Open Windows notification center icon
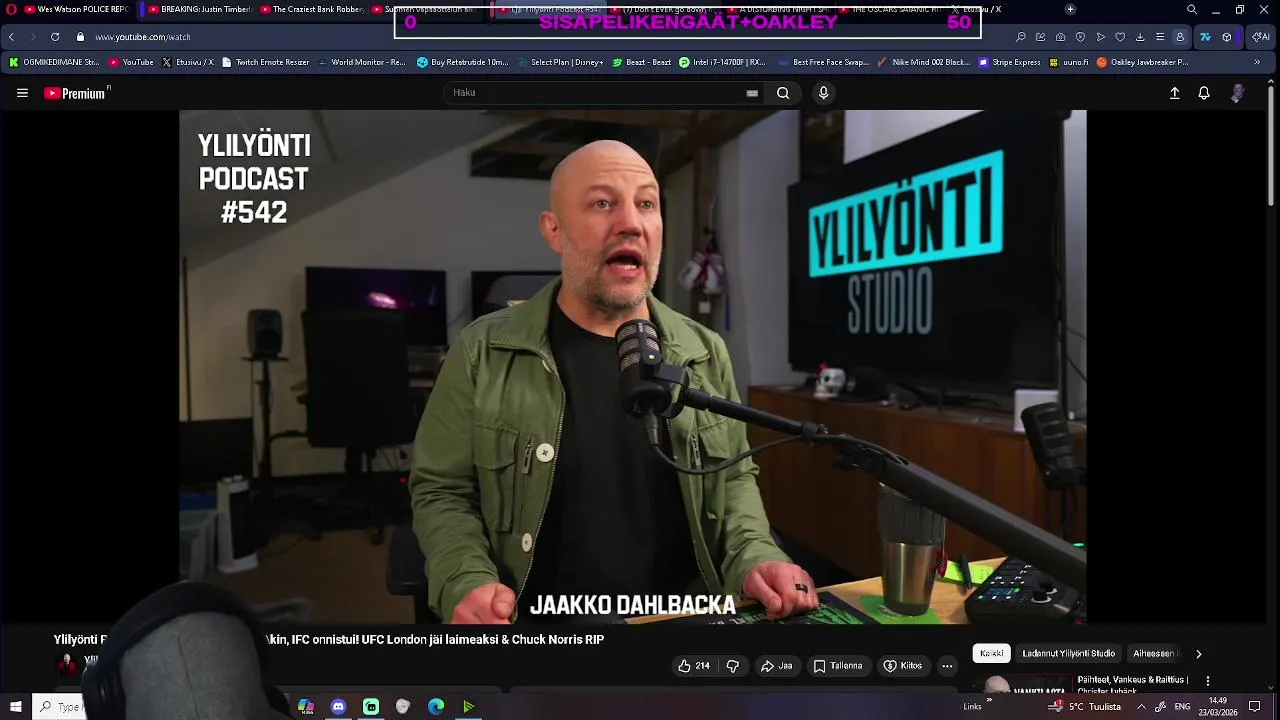1280x720 pixels. point(1255,707)
